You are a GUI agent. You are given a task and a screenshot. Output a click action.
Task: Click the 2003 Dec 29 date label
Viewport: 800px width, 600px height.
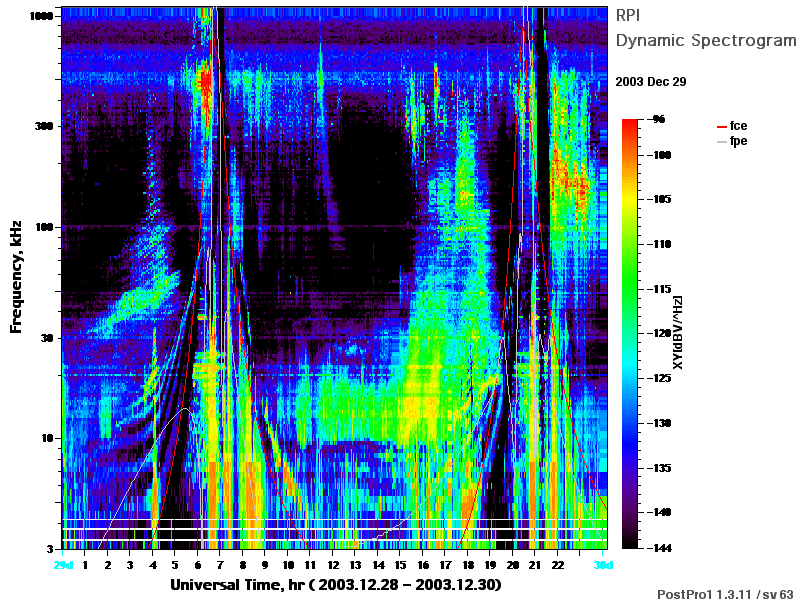651,82
